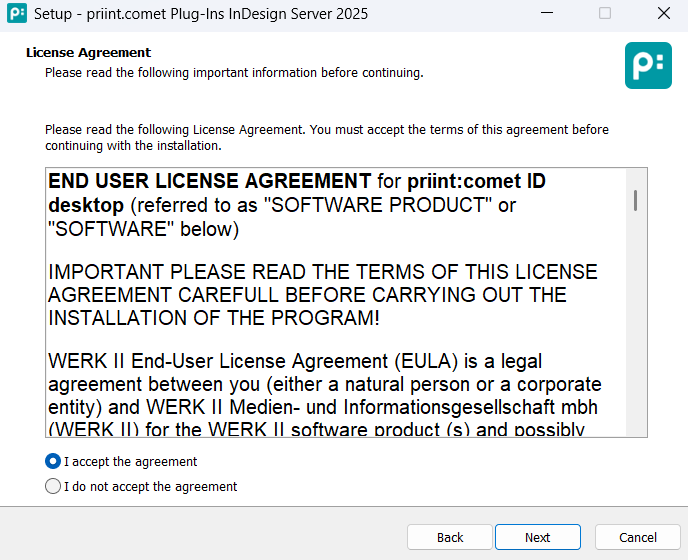Go back with the Back button
The width and height of the screenshot is (688, 560).
pyautogui.click(x=450, y=537)
